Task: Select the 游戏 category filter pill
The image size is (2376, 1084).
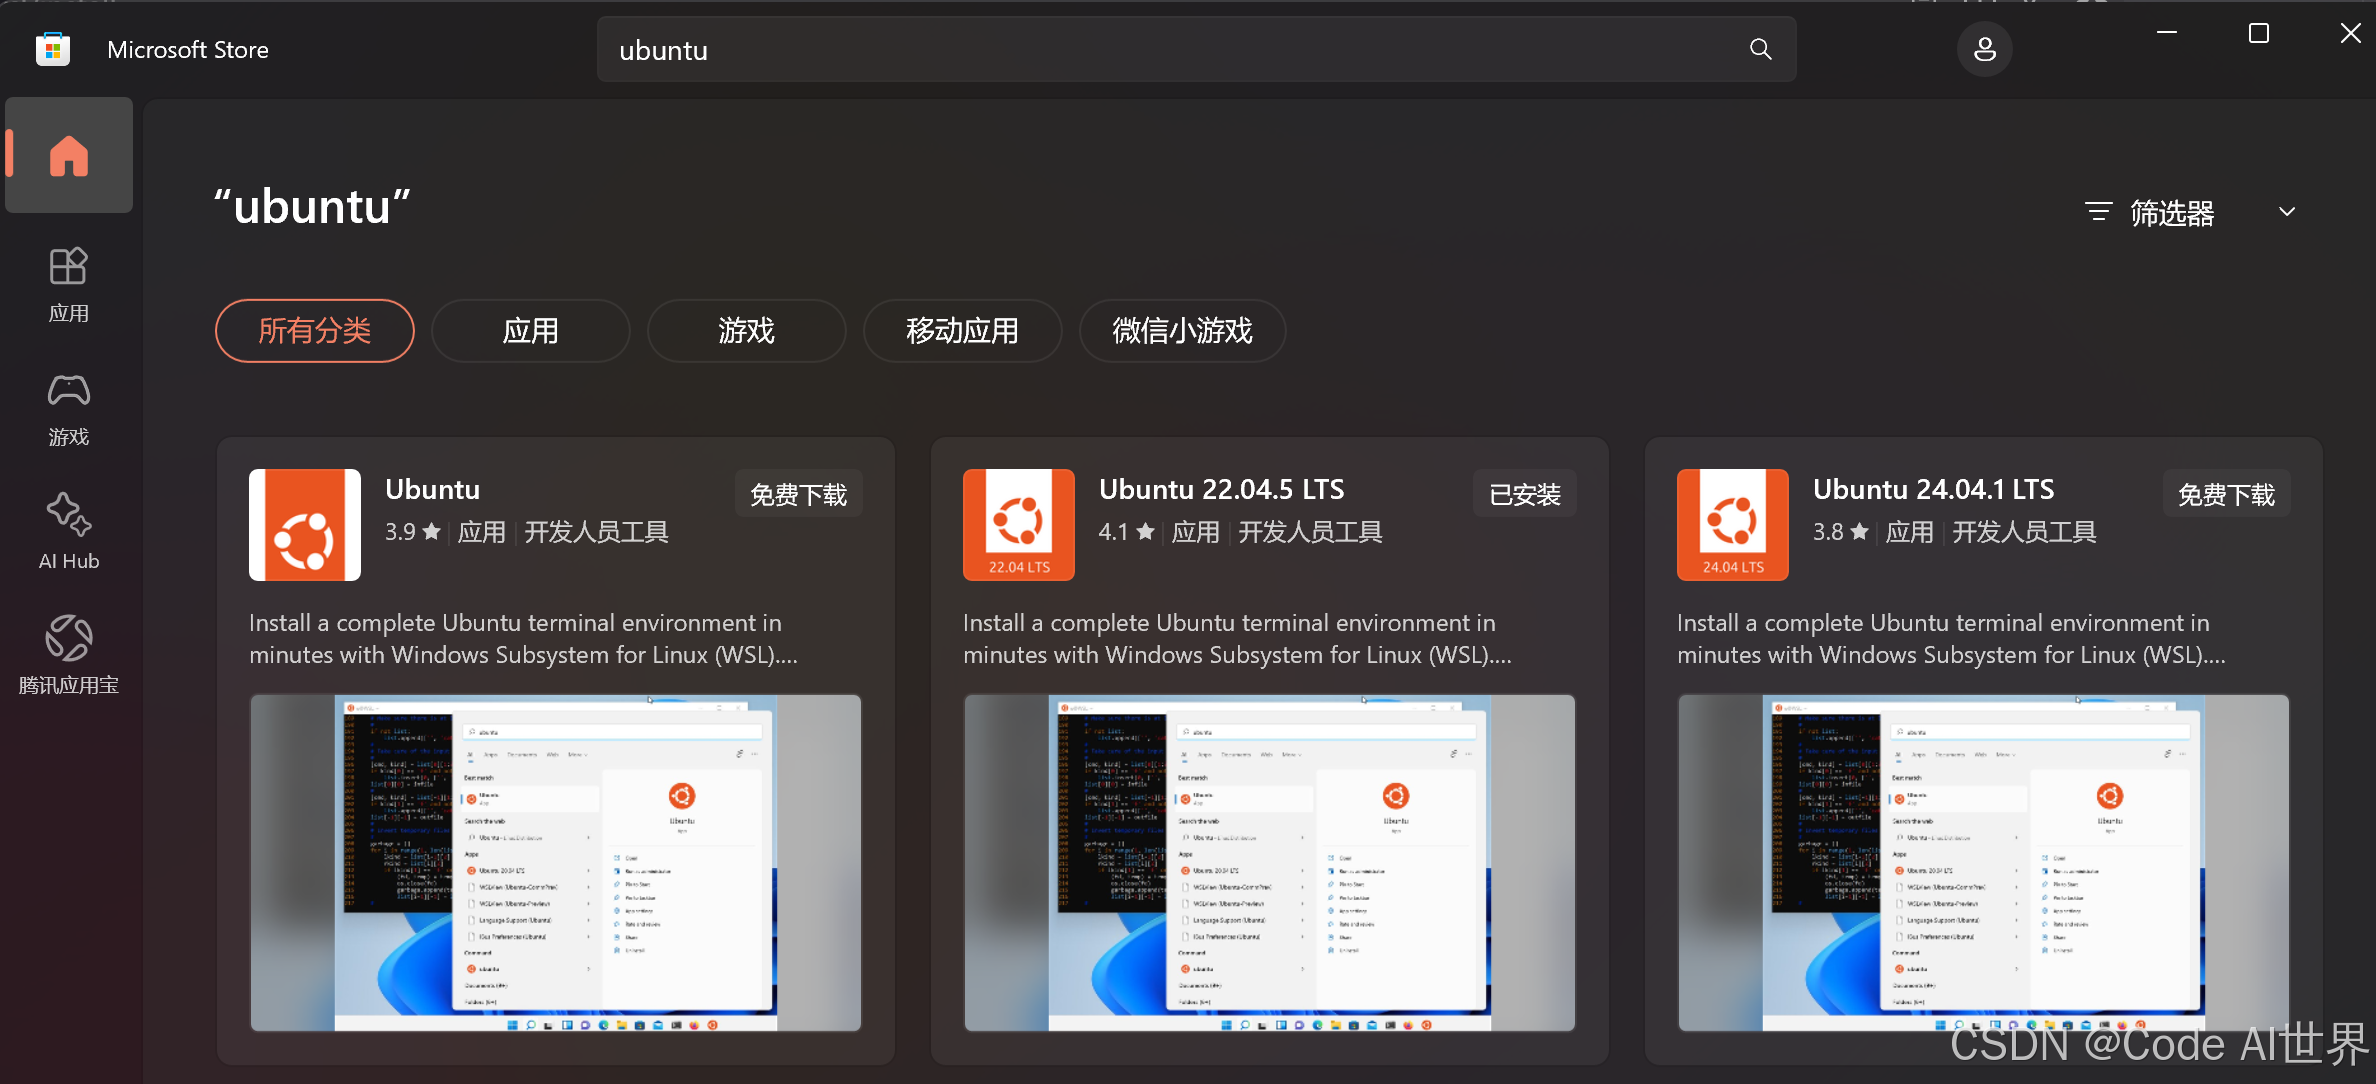Action: coord(746,330)
